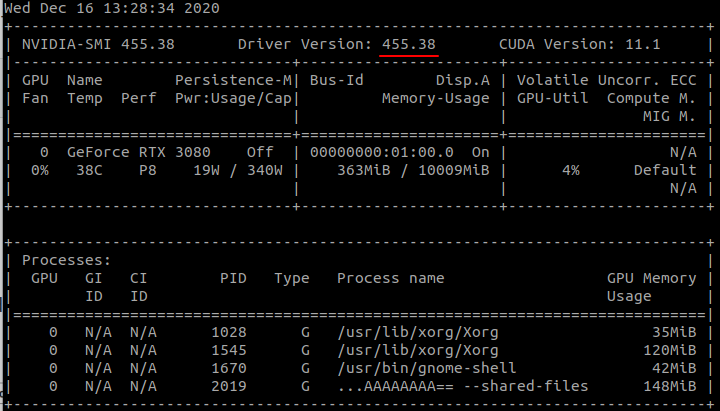Select power usage '19W / 340W'
The image size is (720, 411).
[238, 170]
